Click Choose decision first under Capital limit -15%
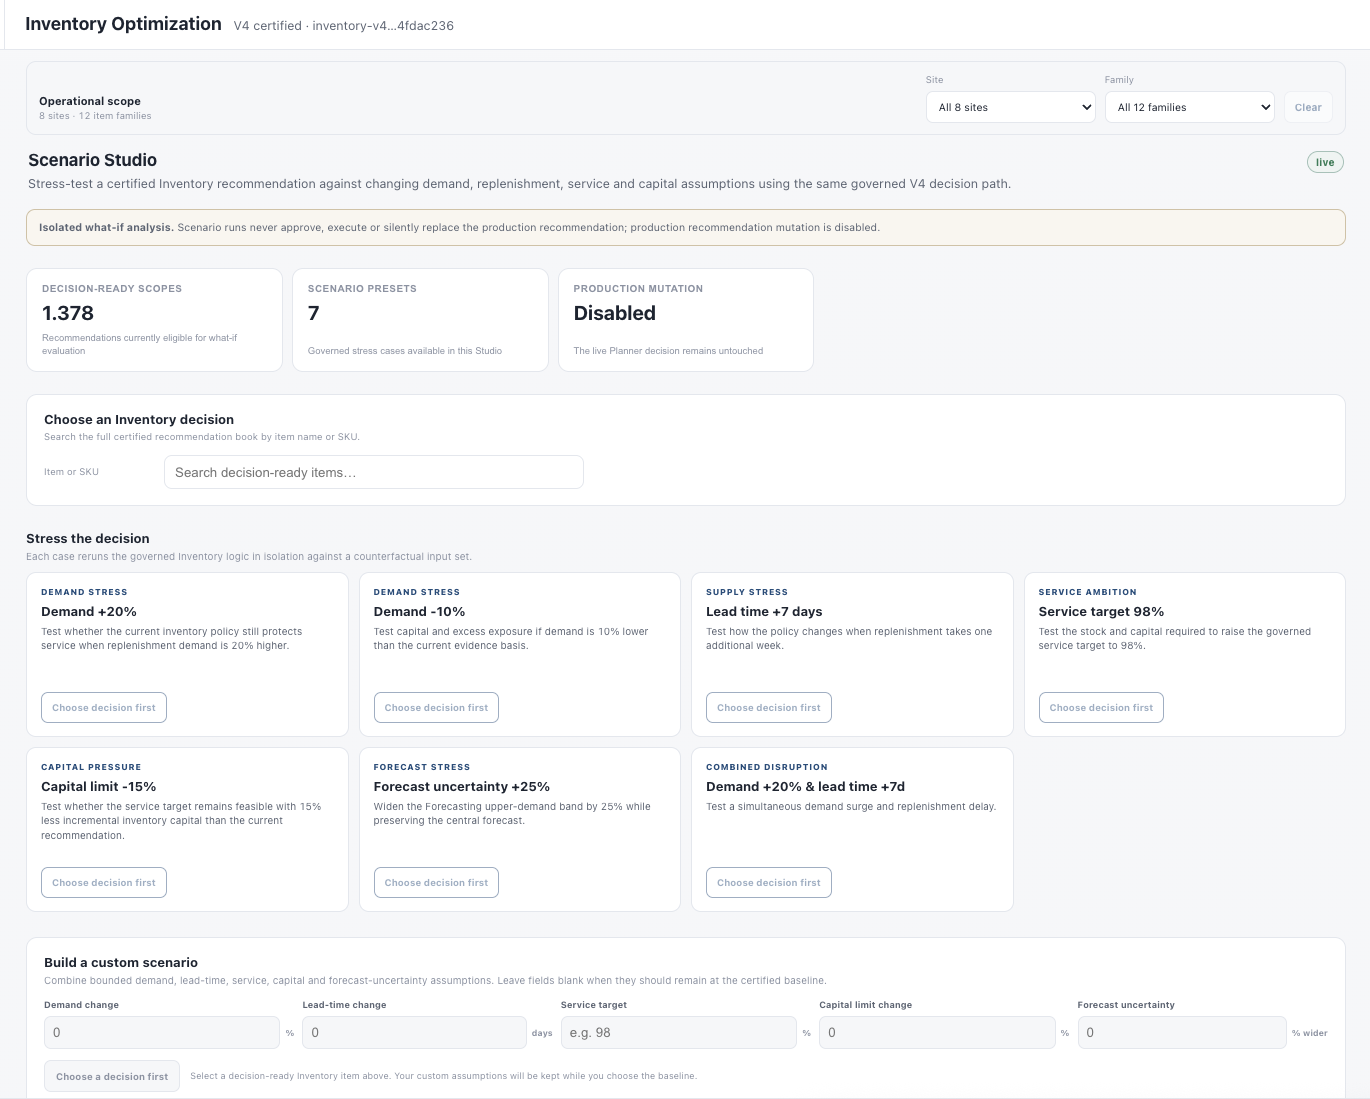This screenshot has width=1370, height=1099. [x=104, y=883]
